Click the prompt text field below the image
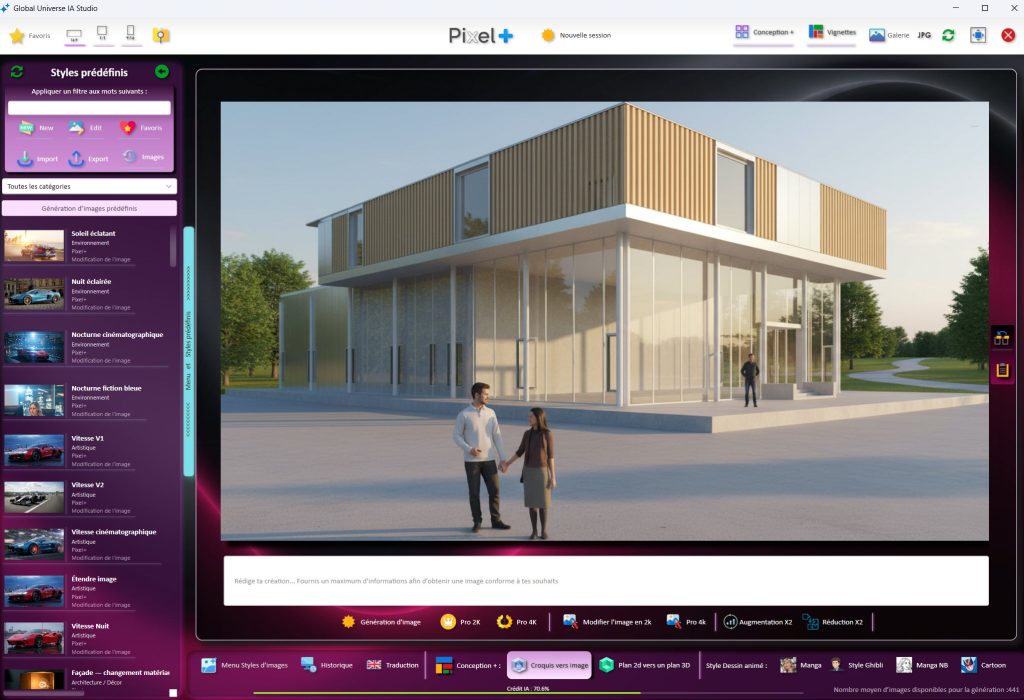 point(605,581)
